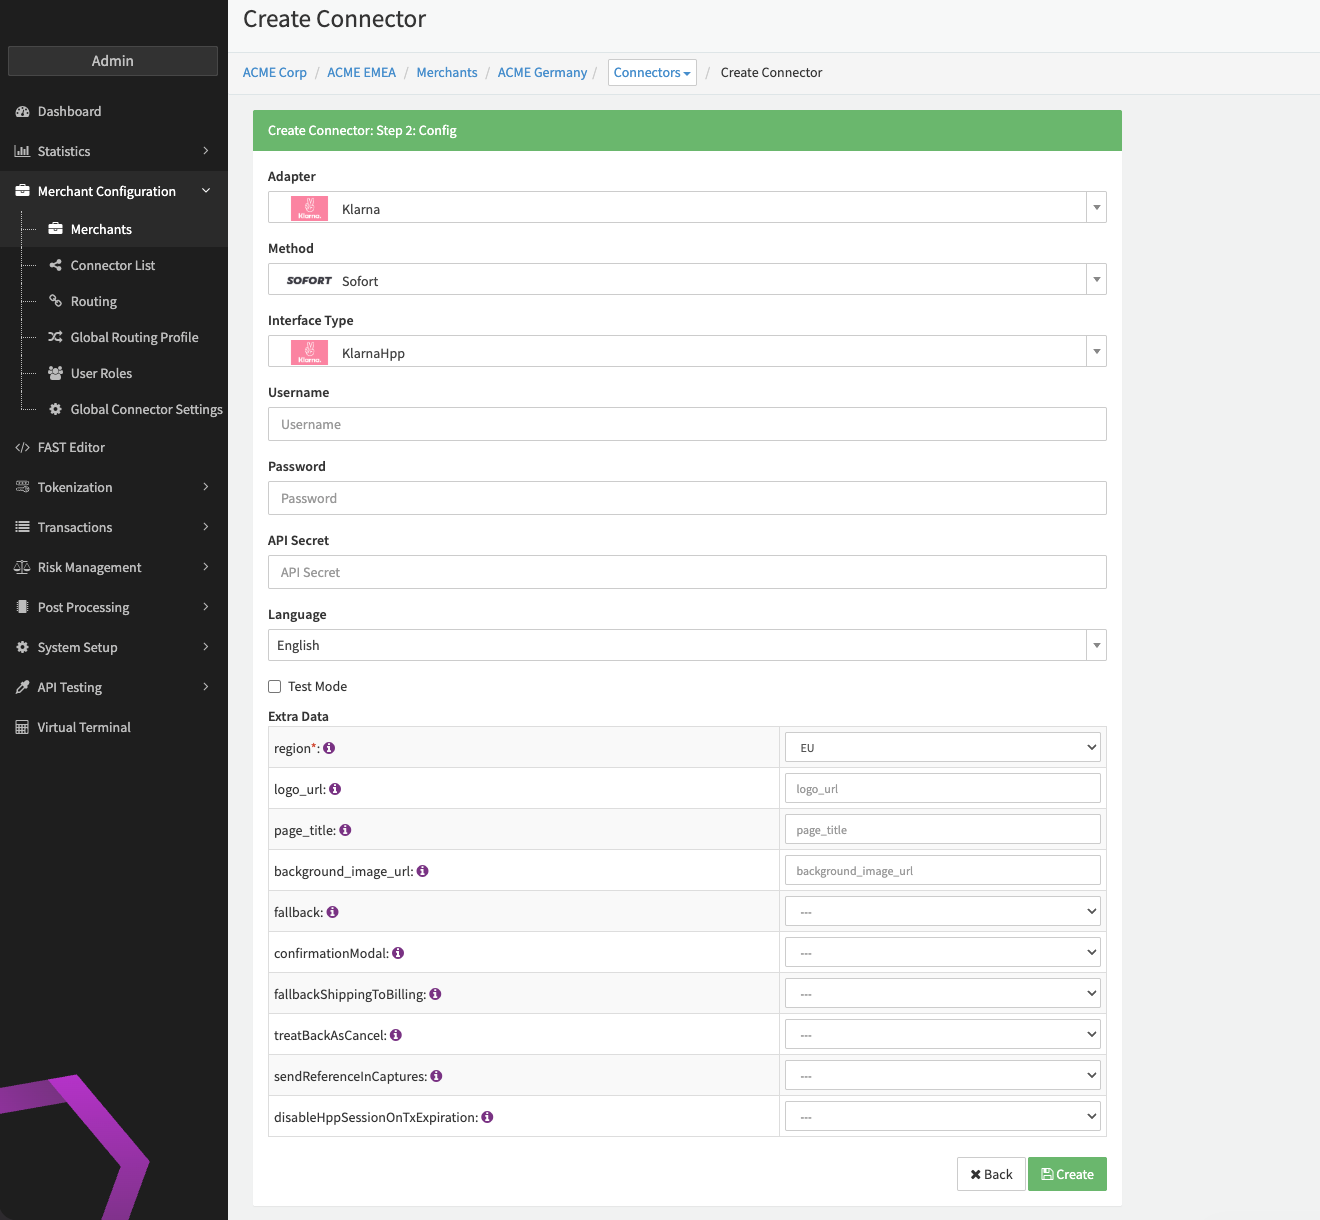Click the Global Connector Settings gear icon
Screen dimensions: 1320x1220
[56, 409]
